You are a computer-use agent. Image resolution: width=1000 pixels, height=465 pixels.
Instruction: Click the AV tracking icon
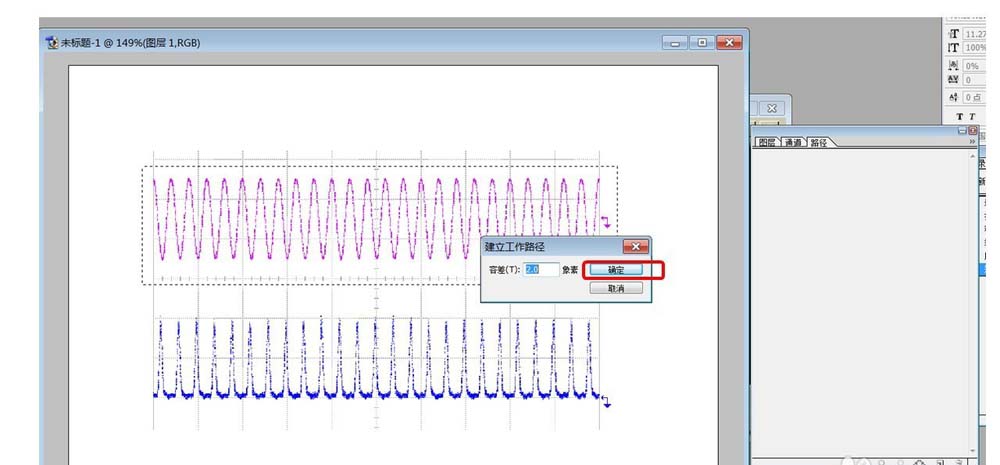[x=953, y=80]
